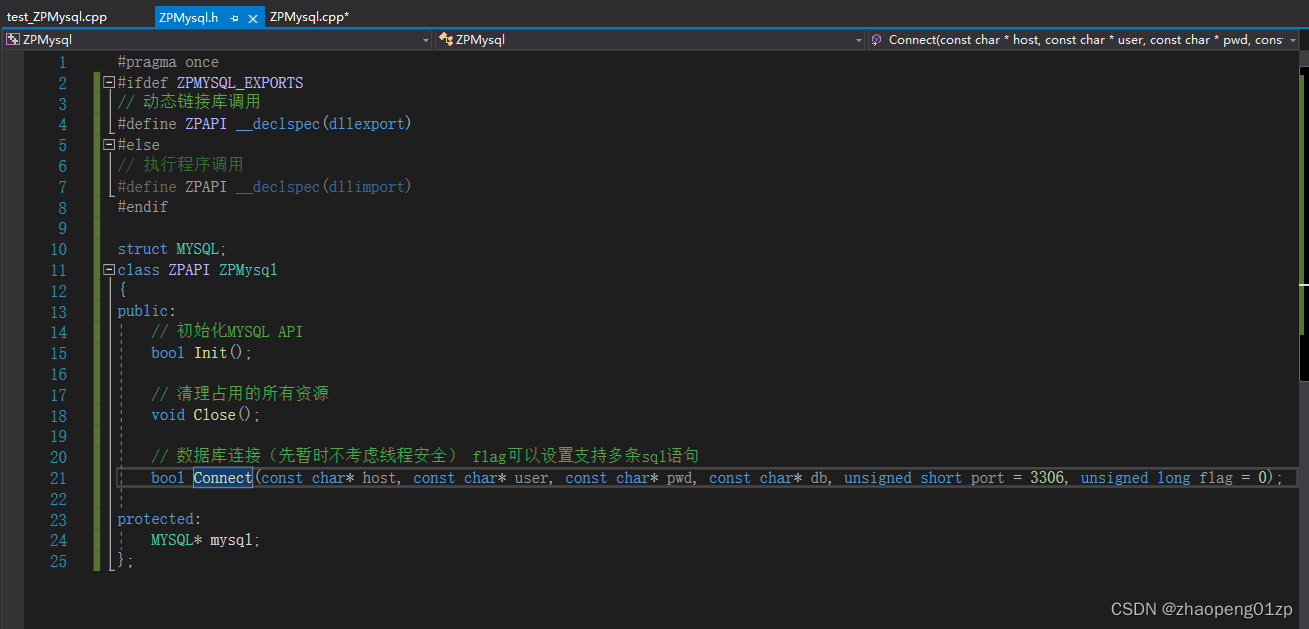
Task: Click flag = 0 parameter default
Action: point(1233,478)
